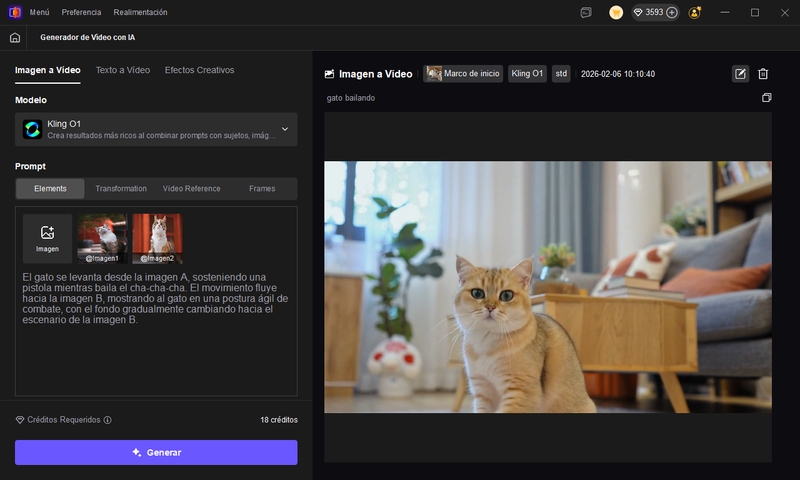
Task: Open the Preferencia menu
Action: pos(81,12)
